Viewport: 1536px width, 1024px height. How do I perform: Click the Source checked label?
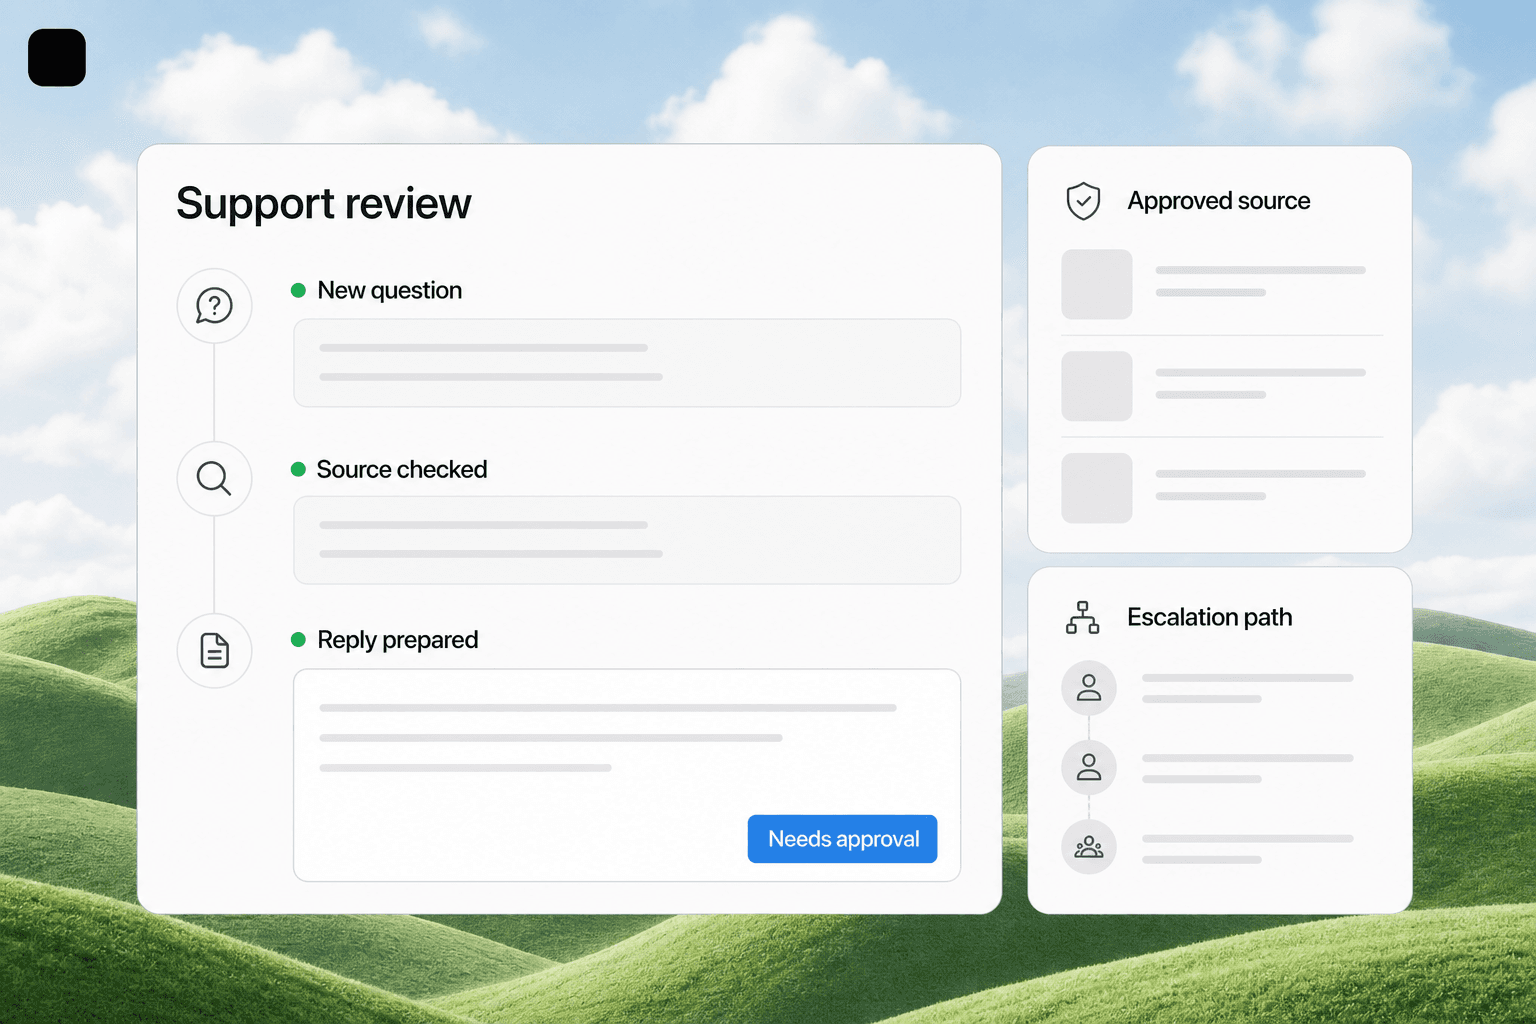pos(402,469)
